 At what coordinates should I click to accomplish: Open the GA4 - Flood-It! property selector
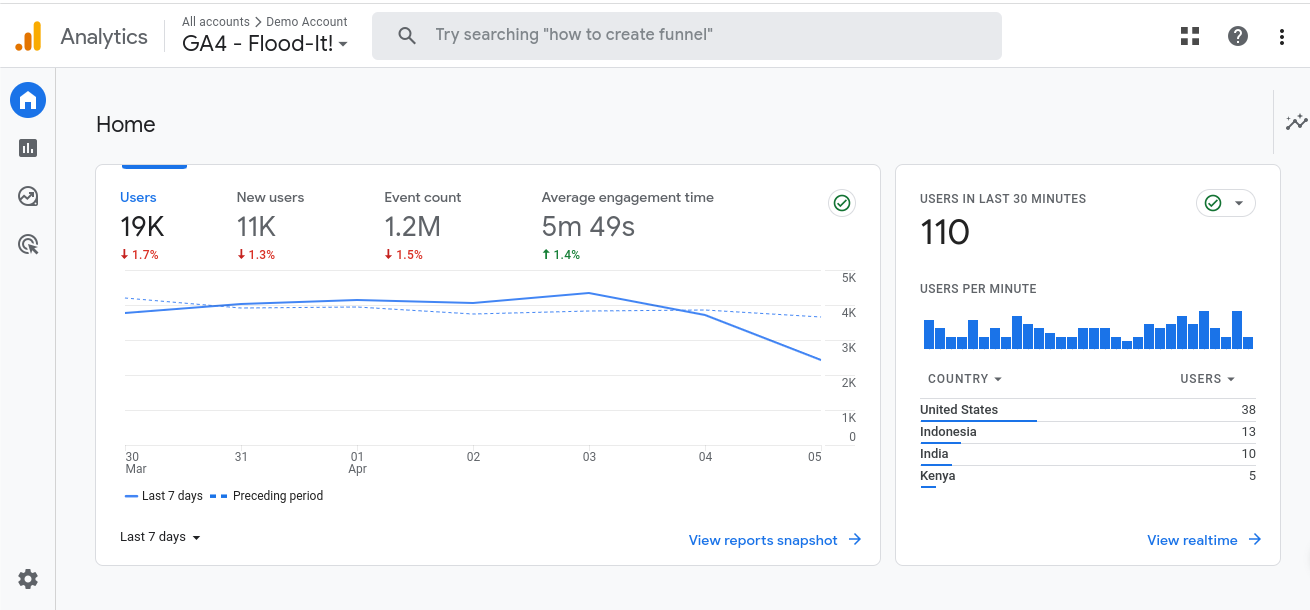[263, 43]
